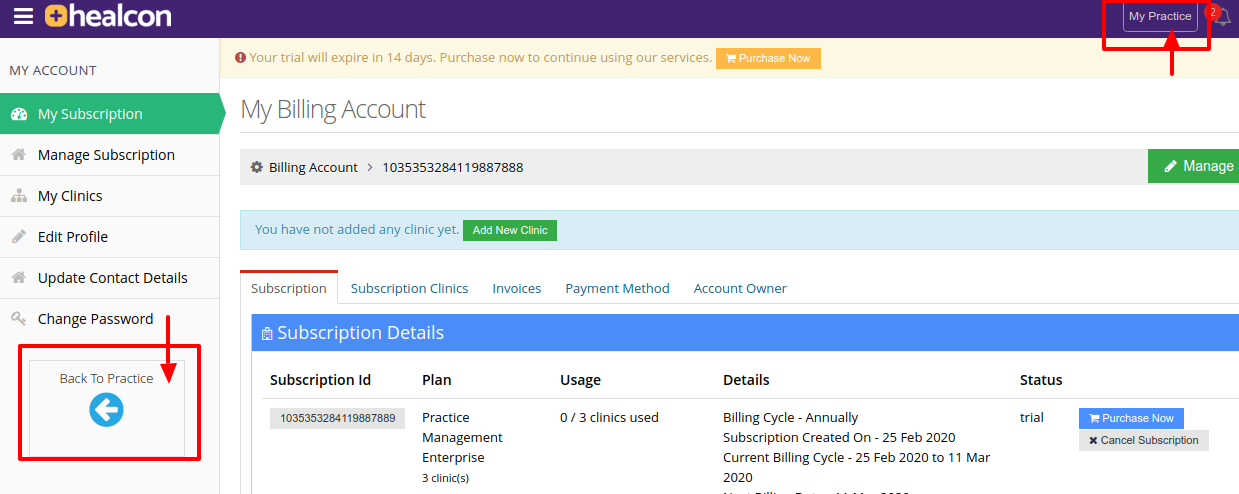Image resolution: width=1239 pixels, height=494 pixels.
Task: Switch to the Subscription Clinics tab
Action: coord(409,288)
